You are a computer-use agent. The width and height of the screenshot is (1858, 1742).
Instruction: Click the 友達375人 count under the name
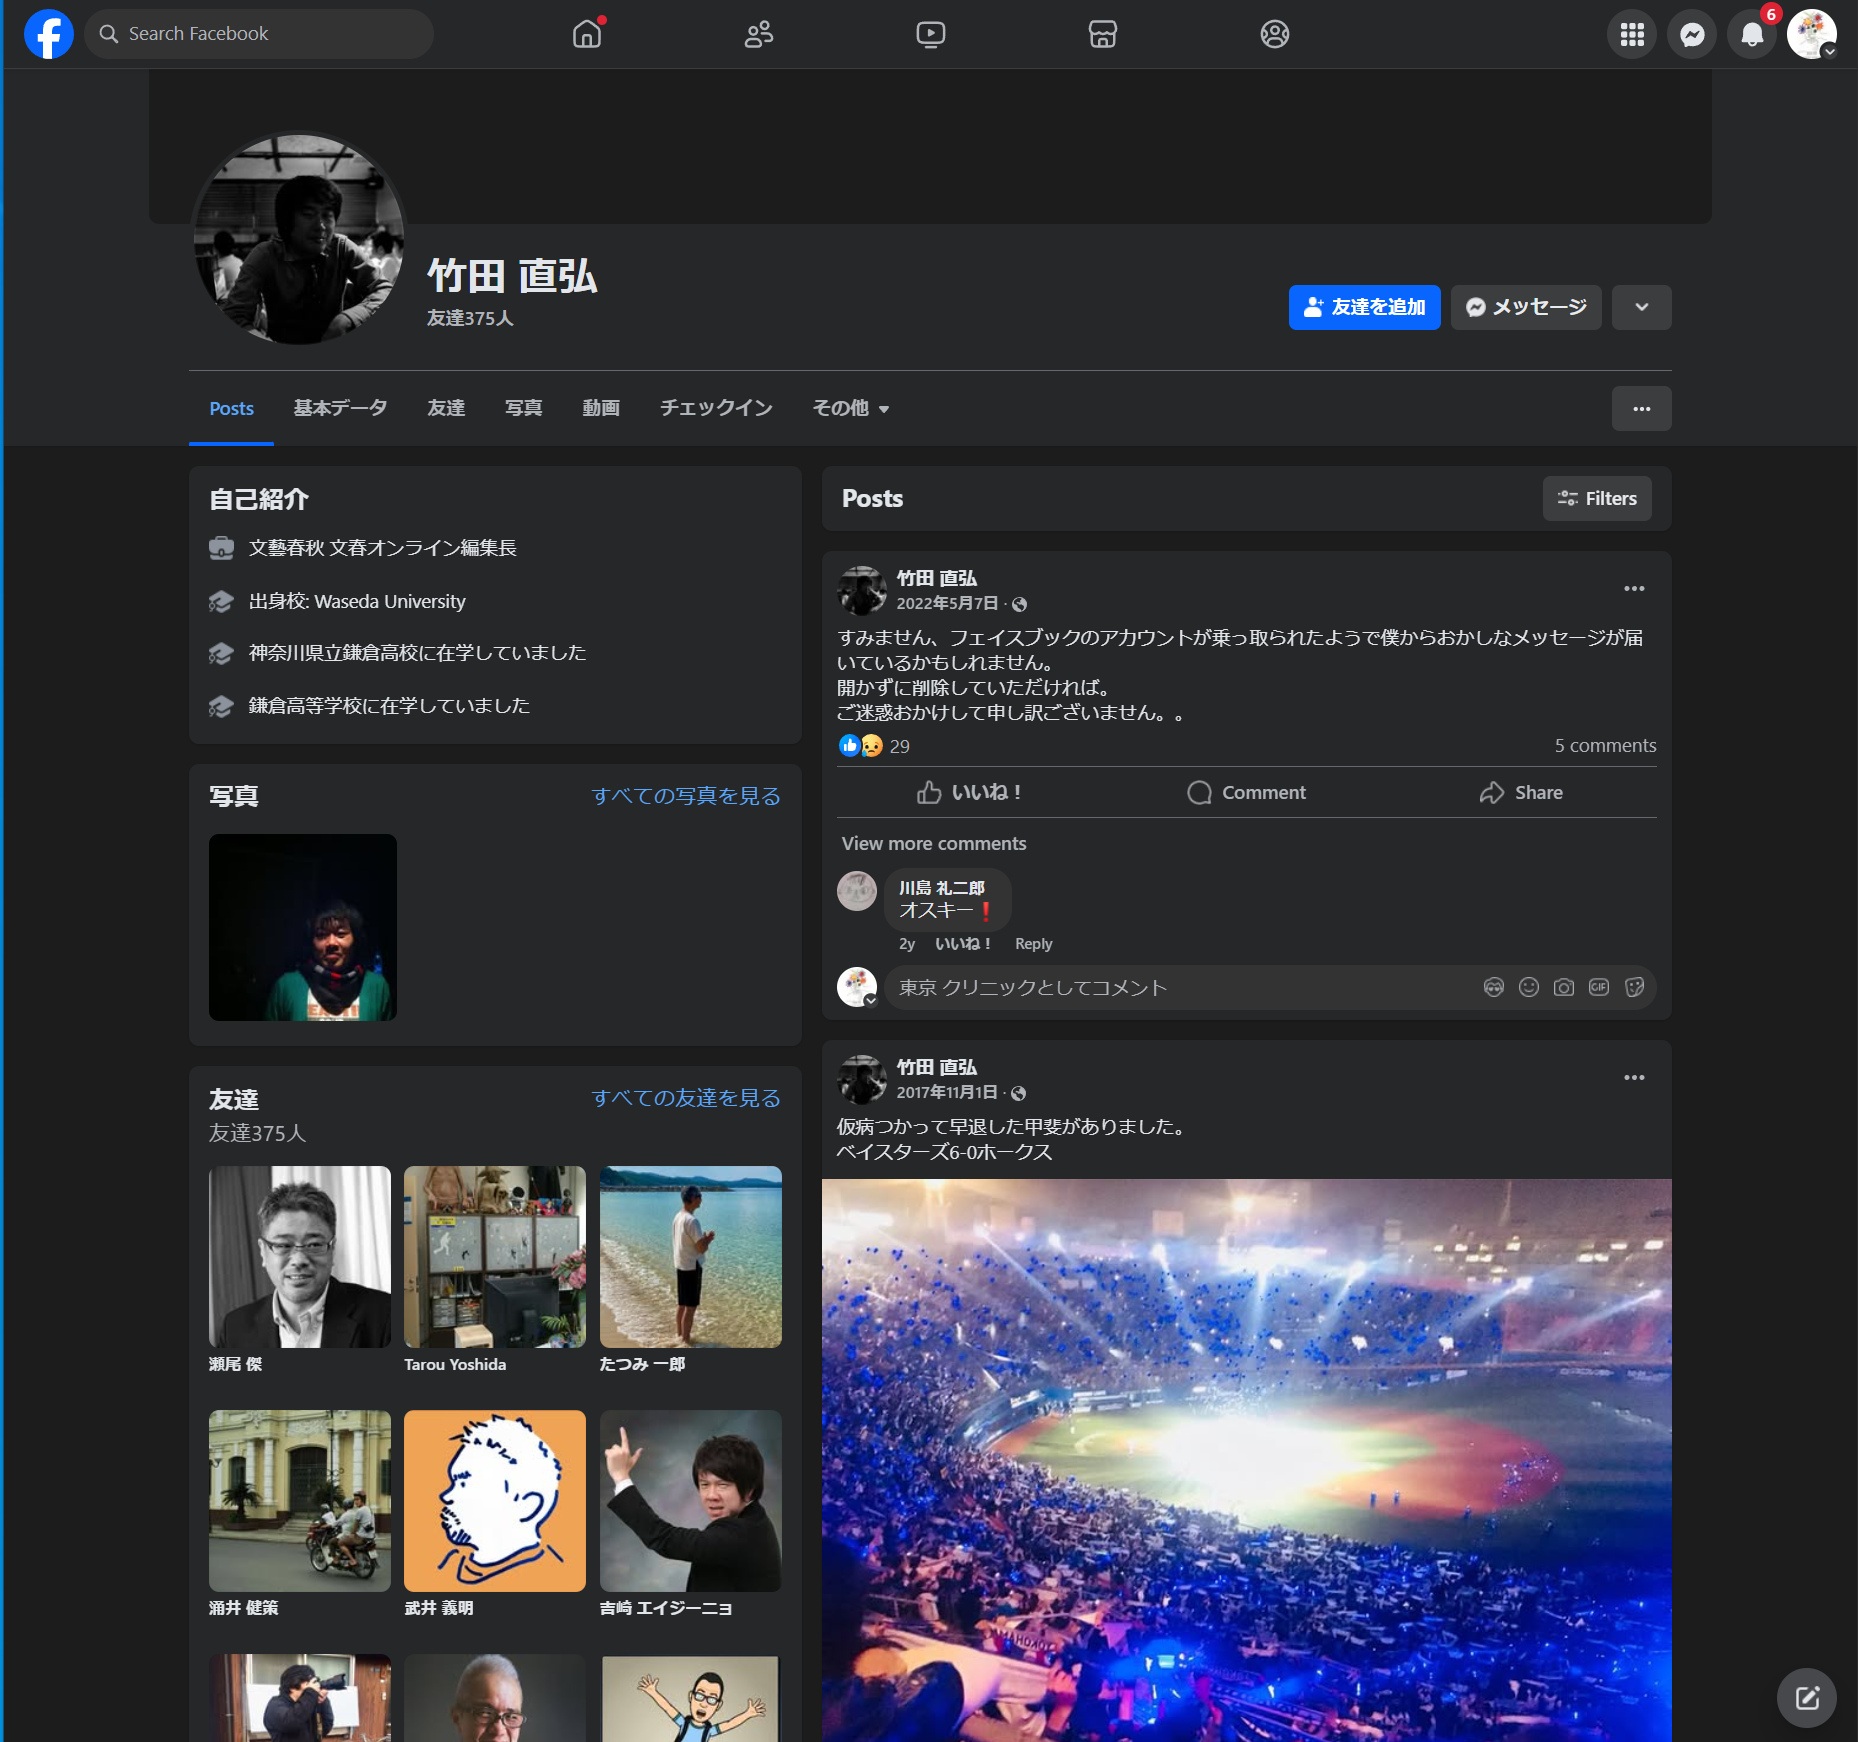470,318
